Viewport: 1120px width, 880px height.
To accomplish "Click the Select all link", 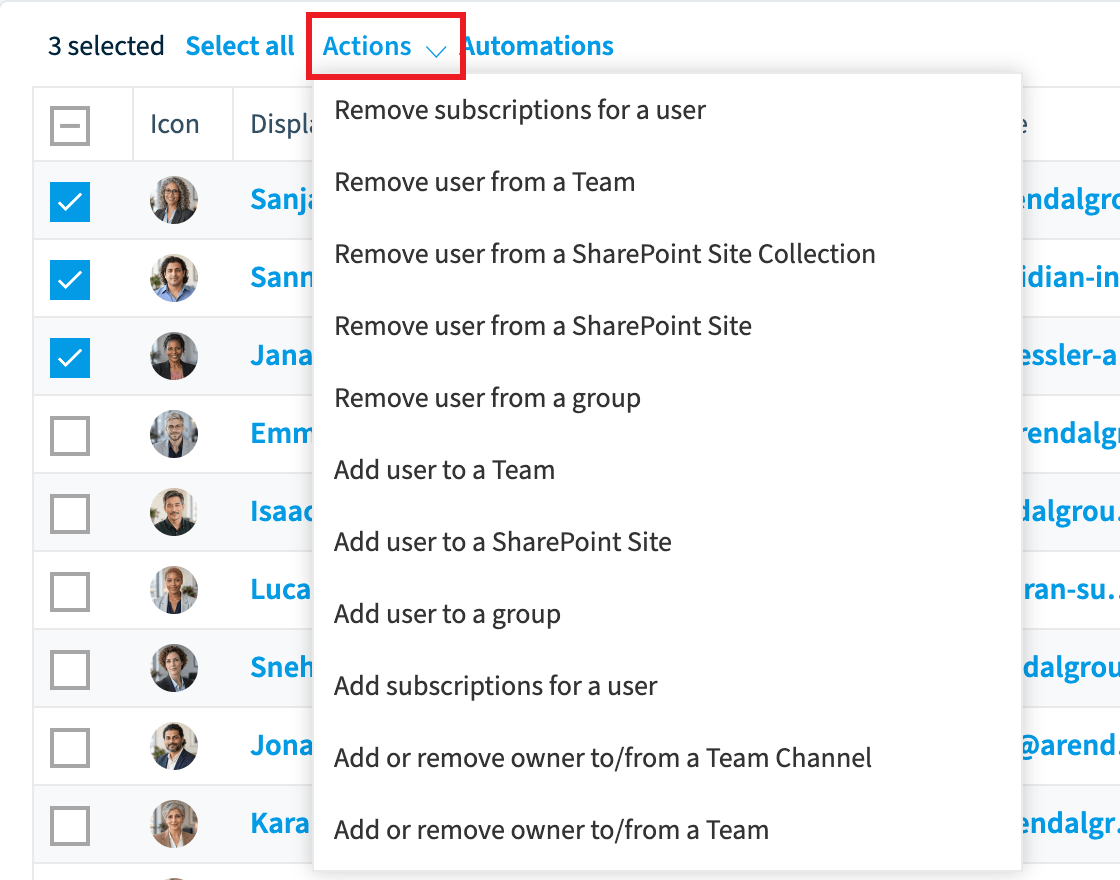I will click(240, 46).
